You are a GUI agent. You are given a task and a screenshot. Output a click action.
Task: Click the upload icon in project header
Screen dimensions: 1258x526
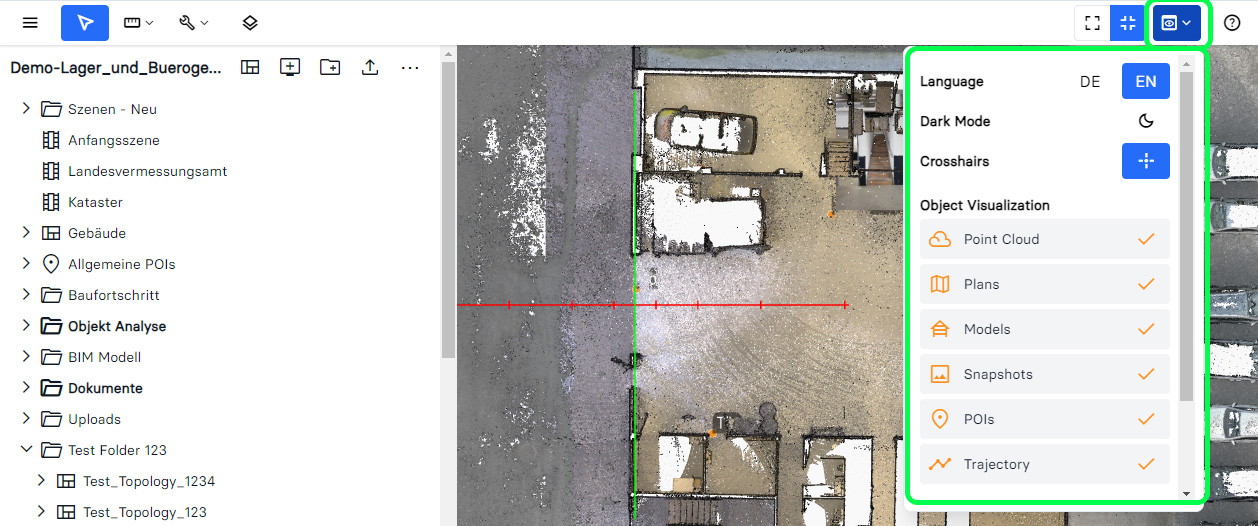370,67
